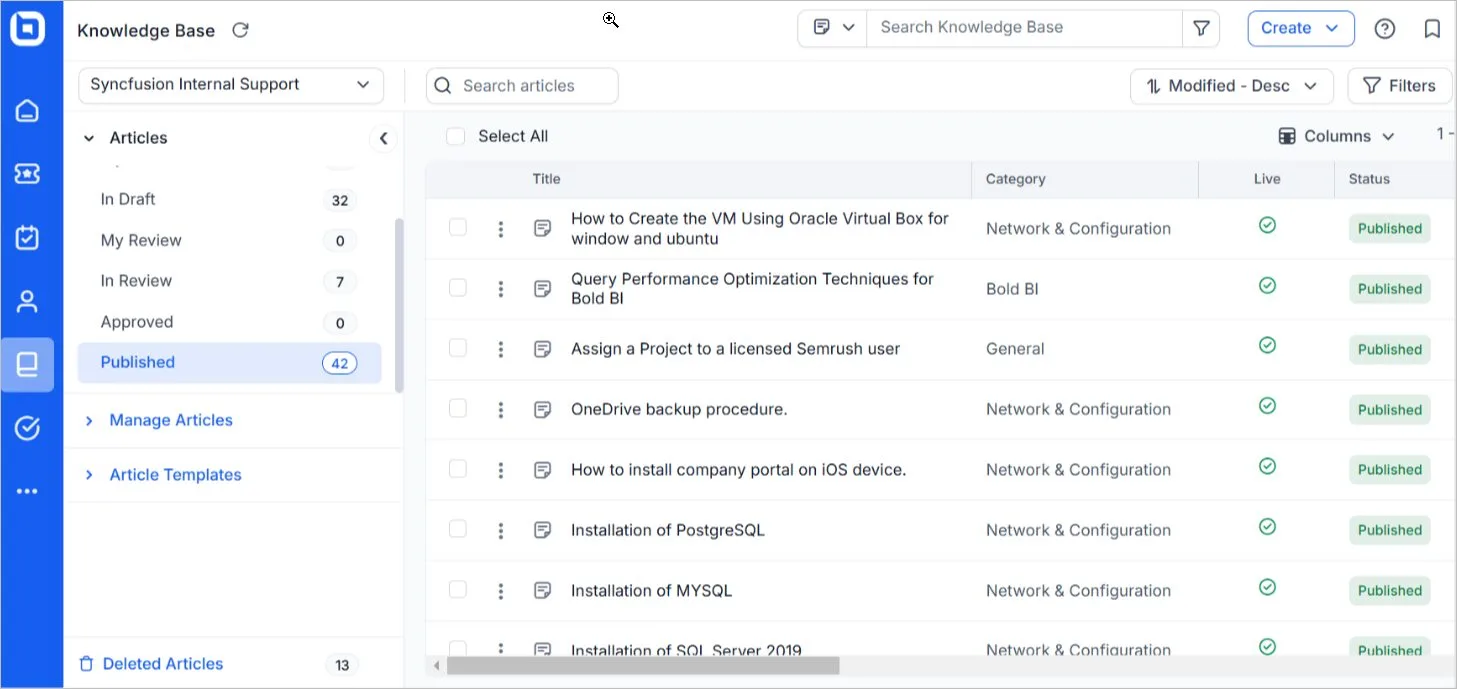The image size is (1457, 689).
Task: Open article Installation of PostgreSQL
Action: 667,530
